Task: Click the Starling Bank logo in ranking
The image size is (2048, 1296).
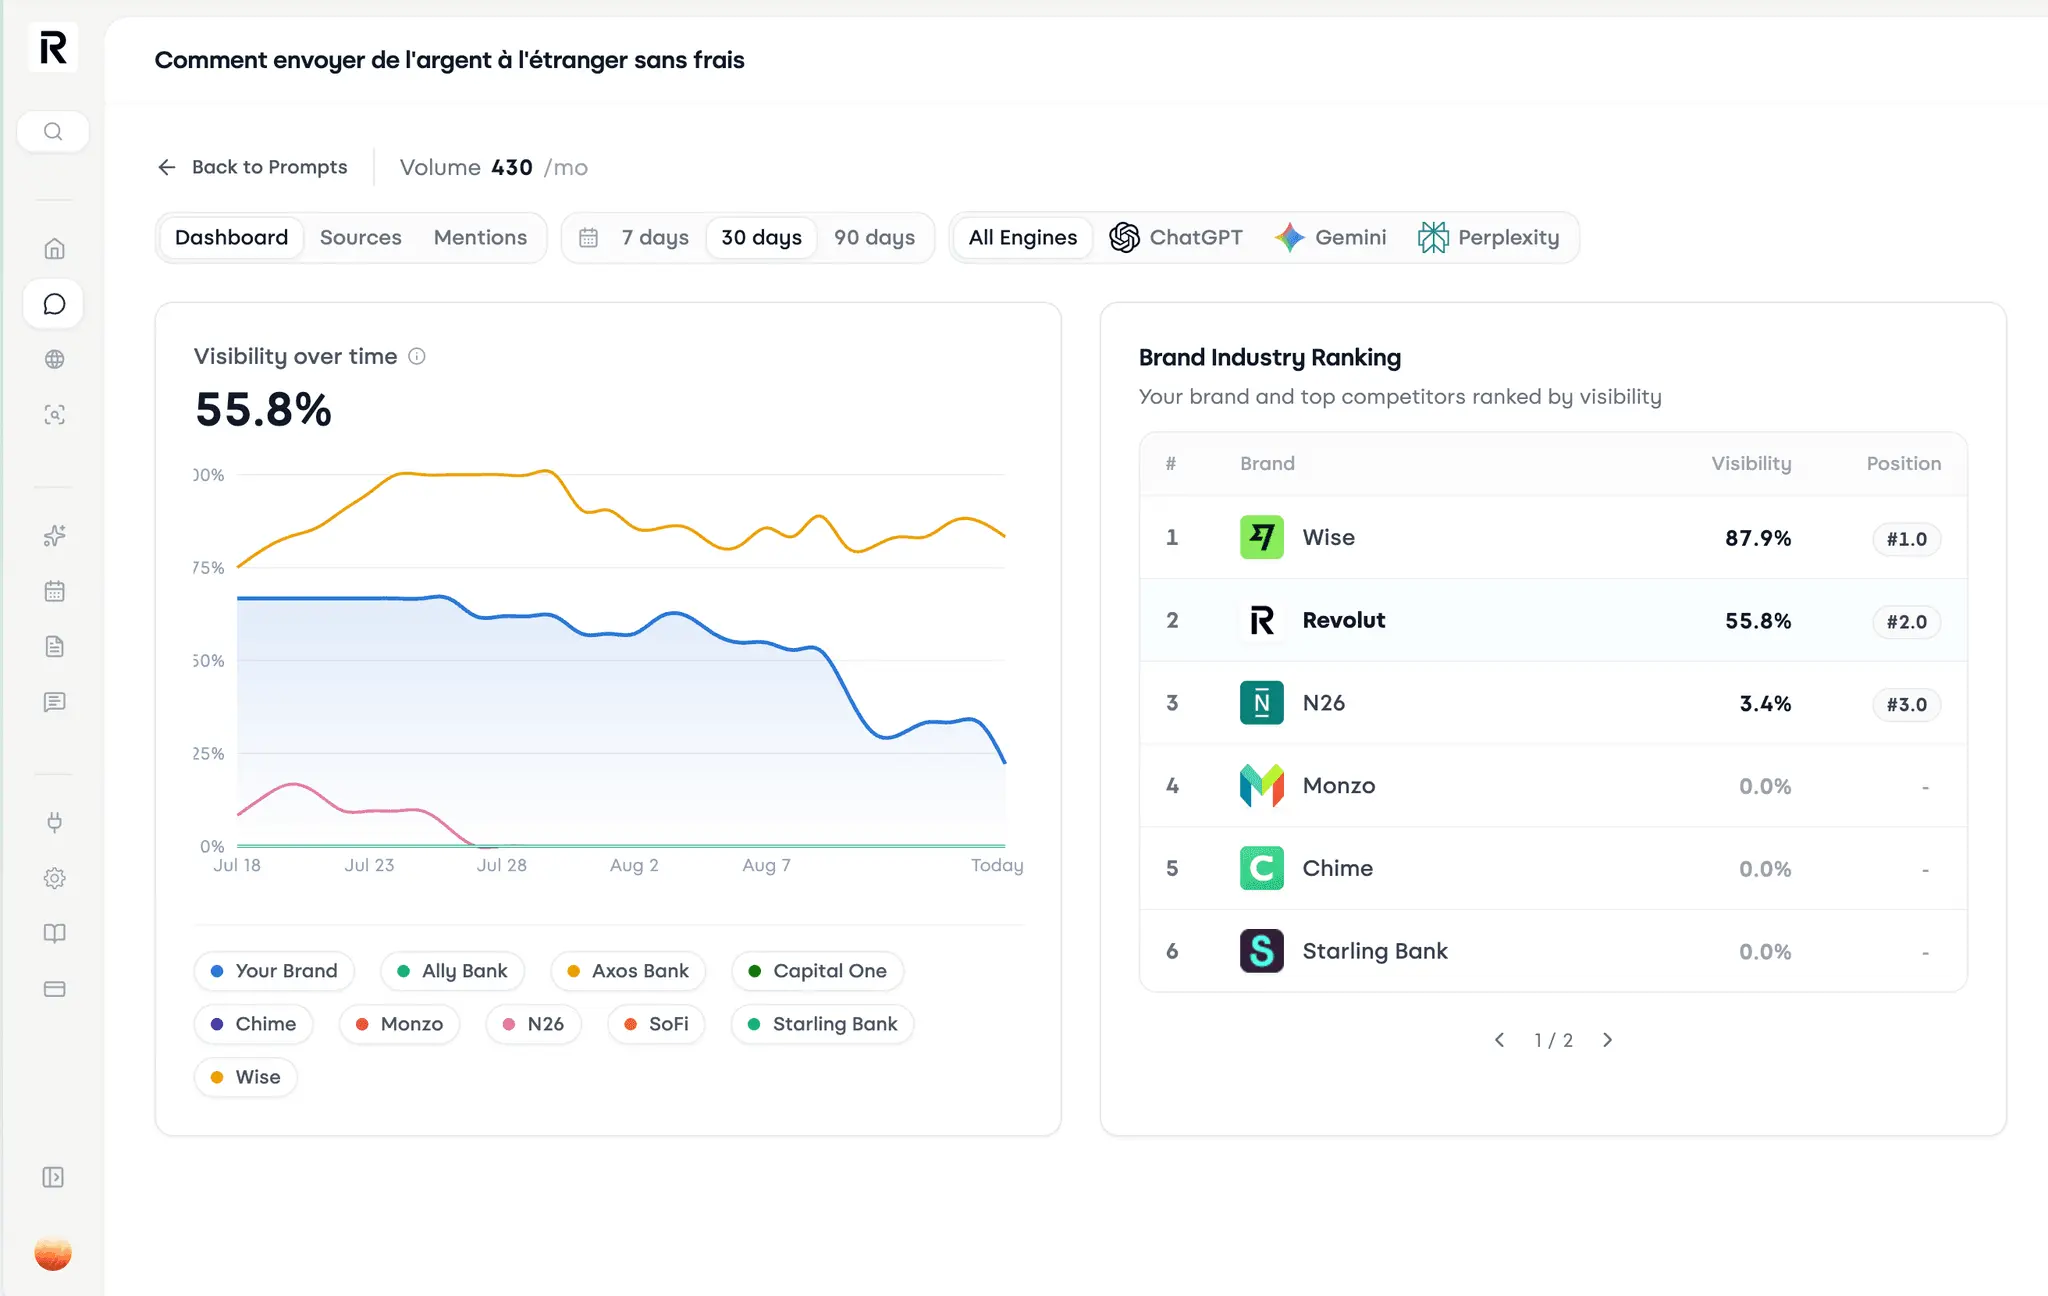Action: (x=1262, y=951)
